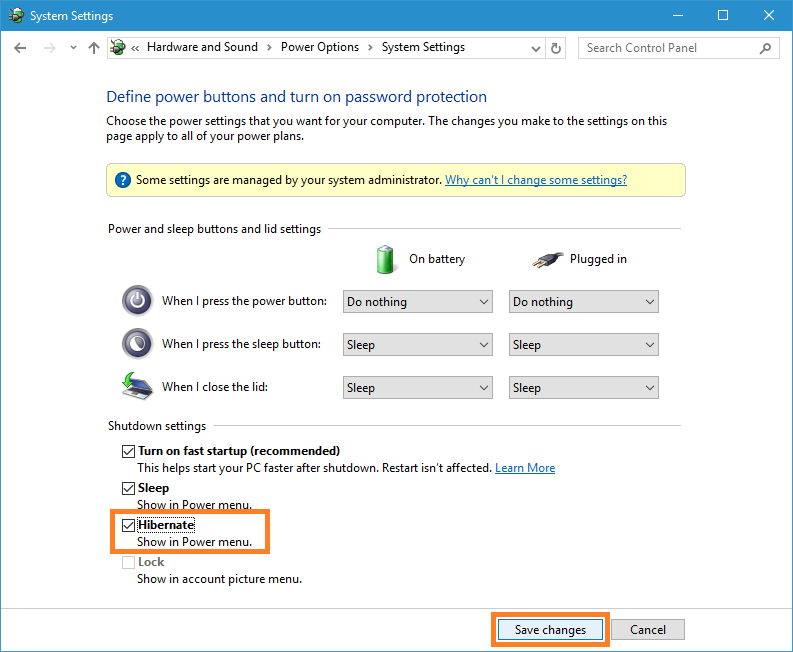Toggle Turn on fast startup checkbox

point(128,451)
